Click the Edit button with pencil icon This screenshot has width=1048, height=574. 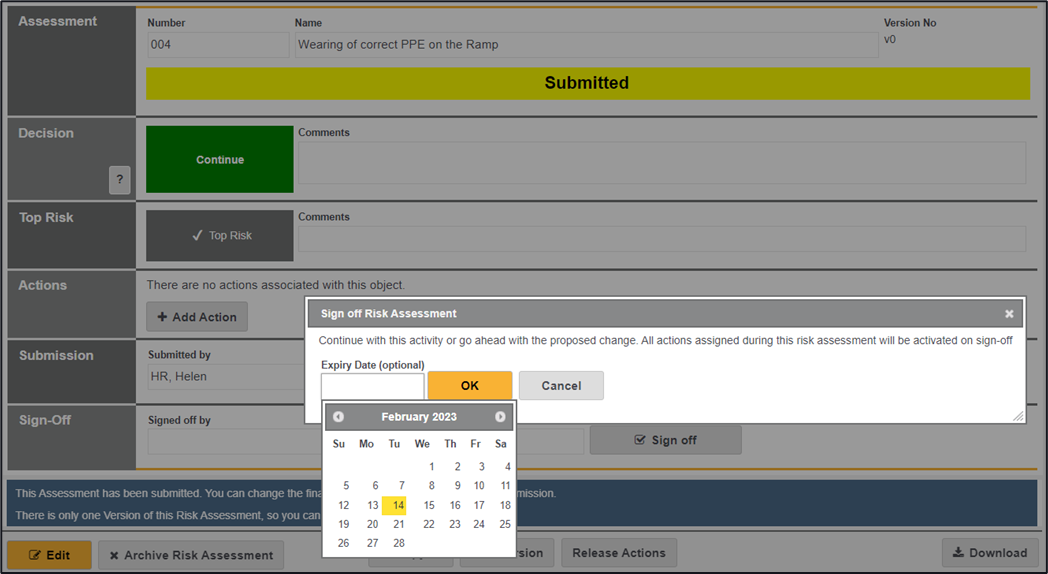(49, 554)
